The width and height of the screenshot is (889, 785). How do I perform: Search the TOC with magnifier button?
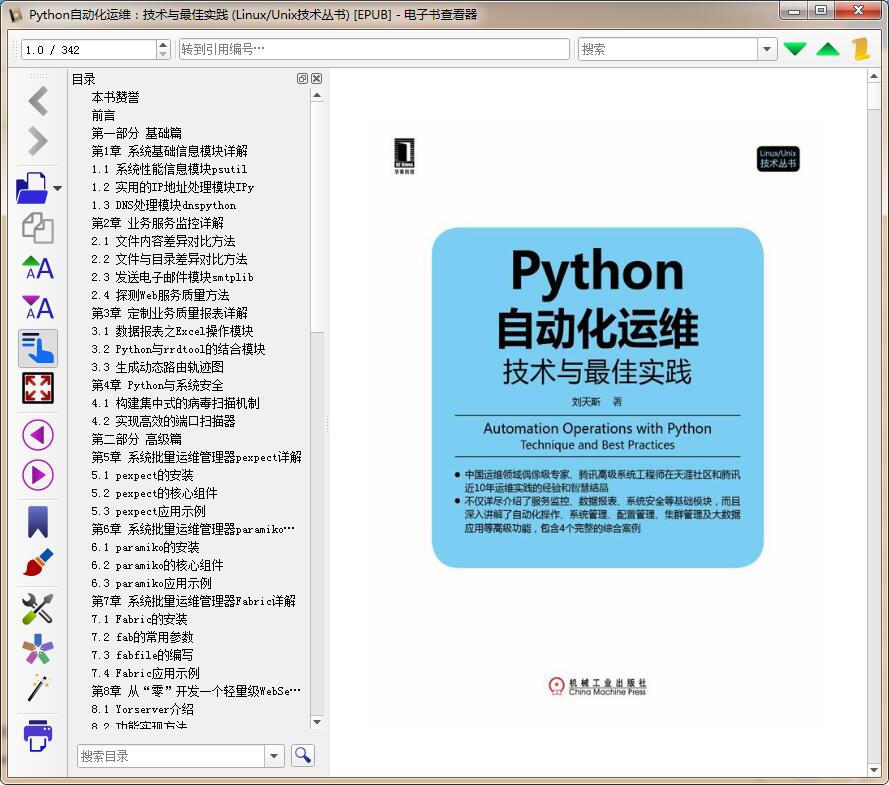coord(303,755)
